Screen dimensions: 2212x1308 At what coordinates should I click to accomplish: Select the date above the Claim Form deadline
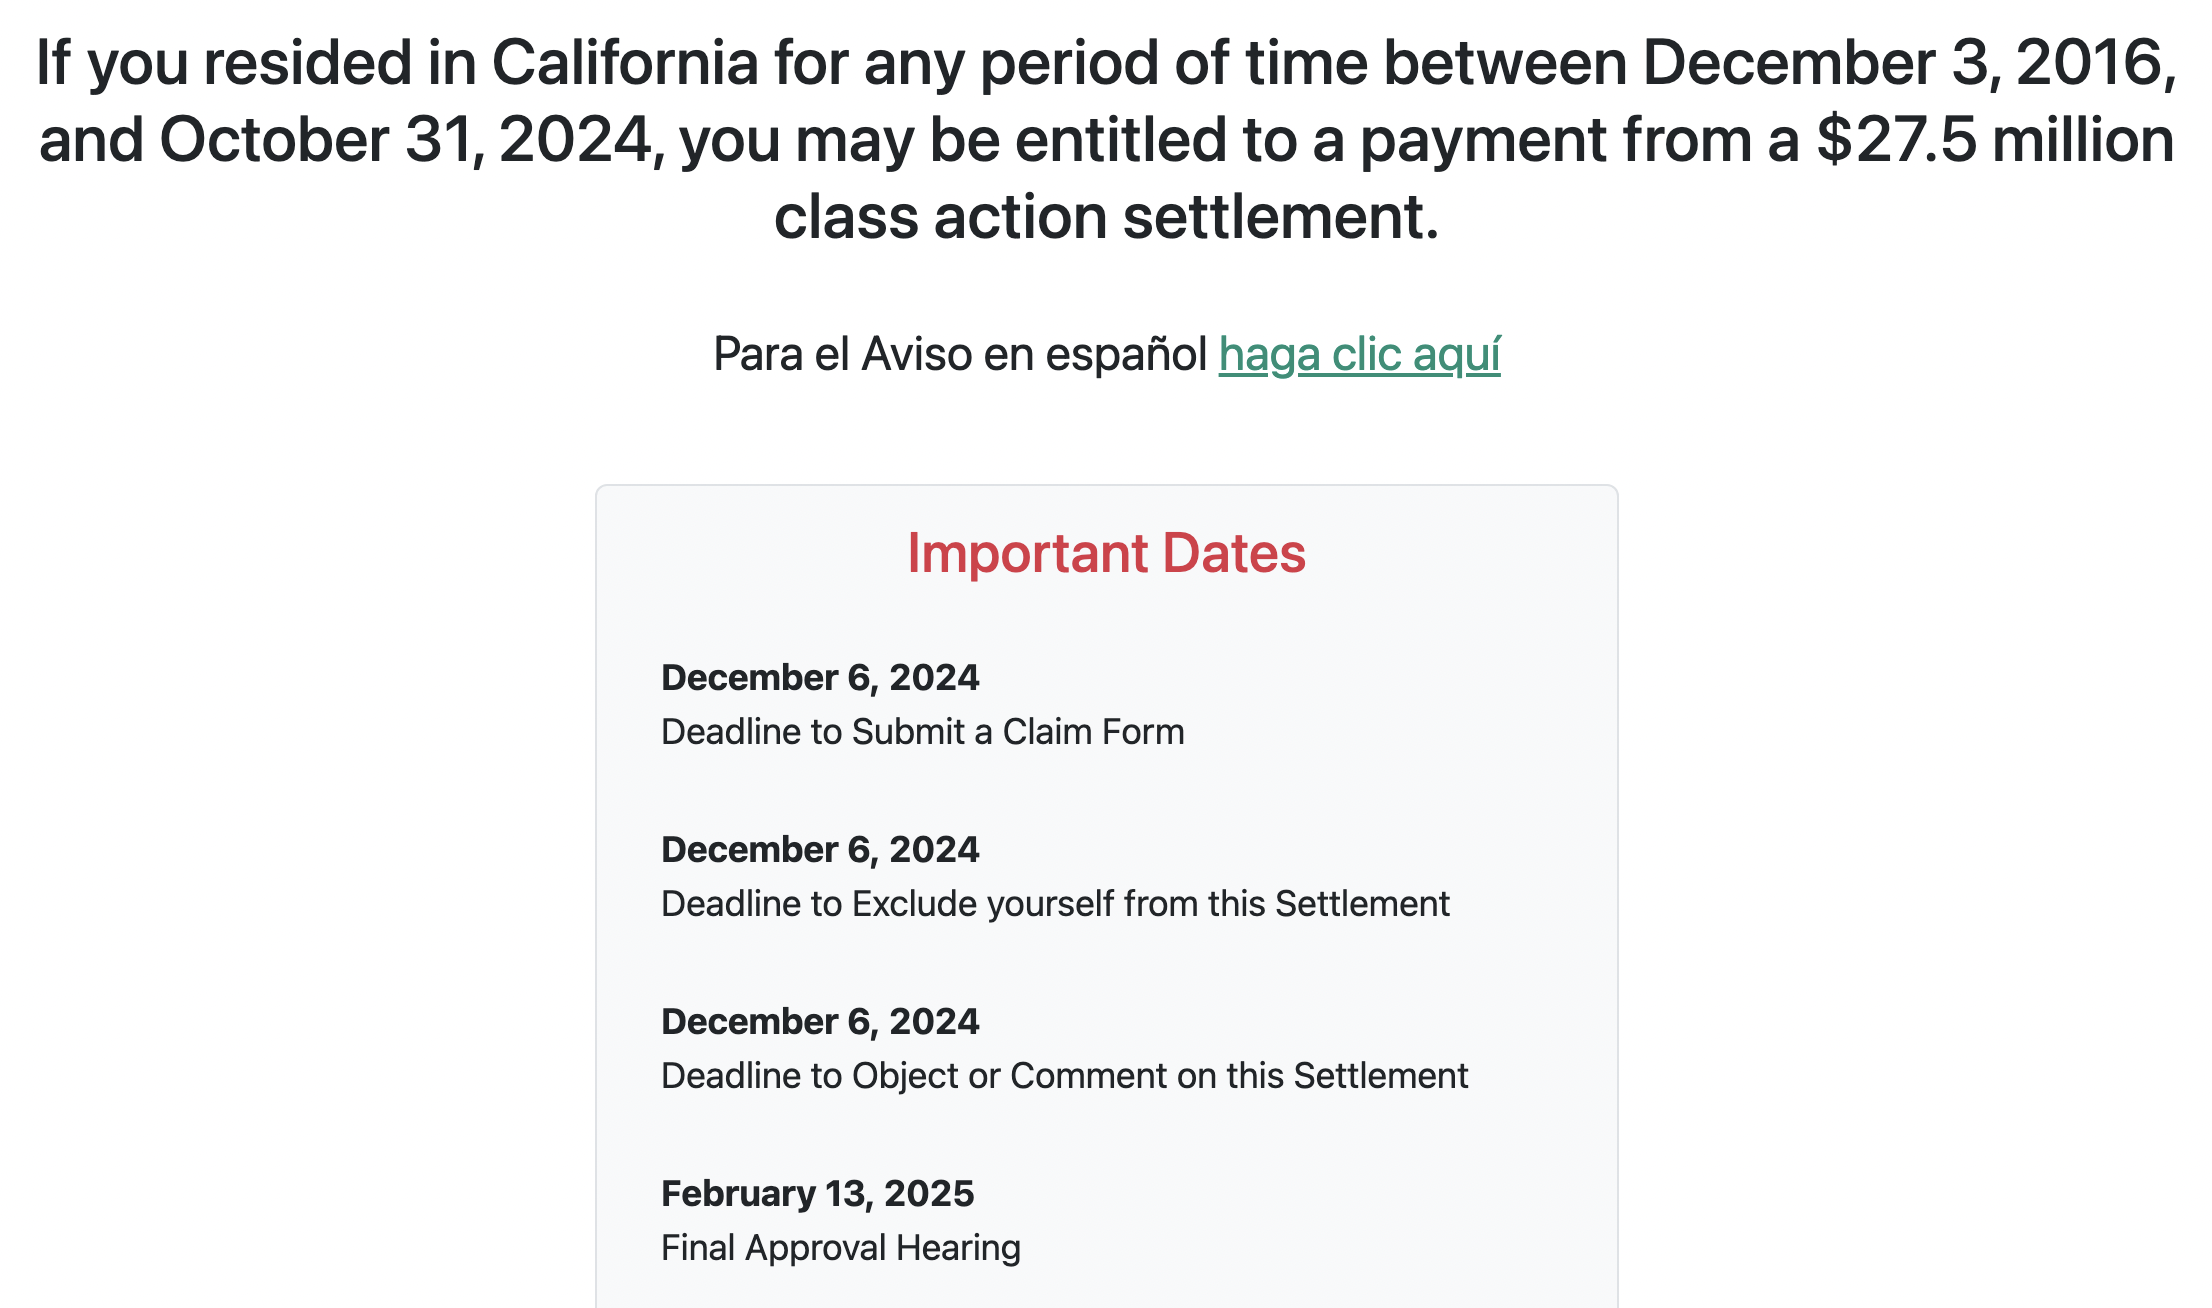click(x=820, y=678)
